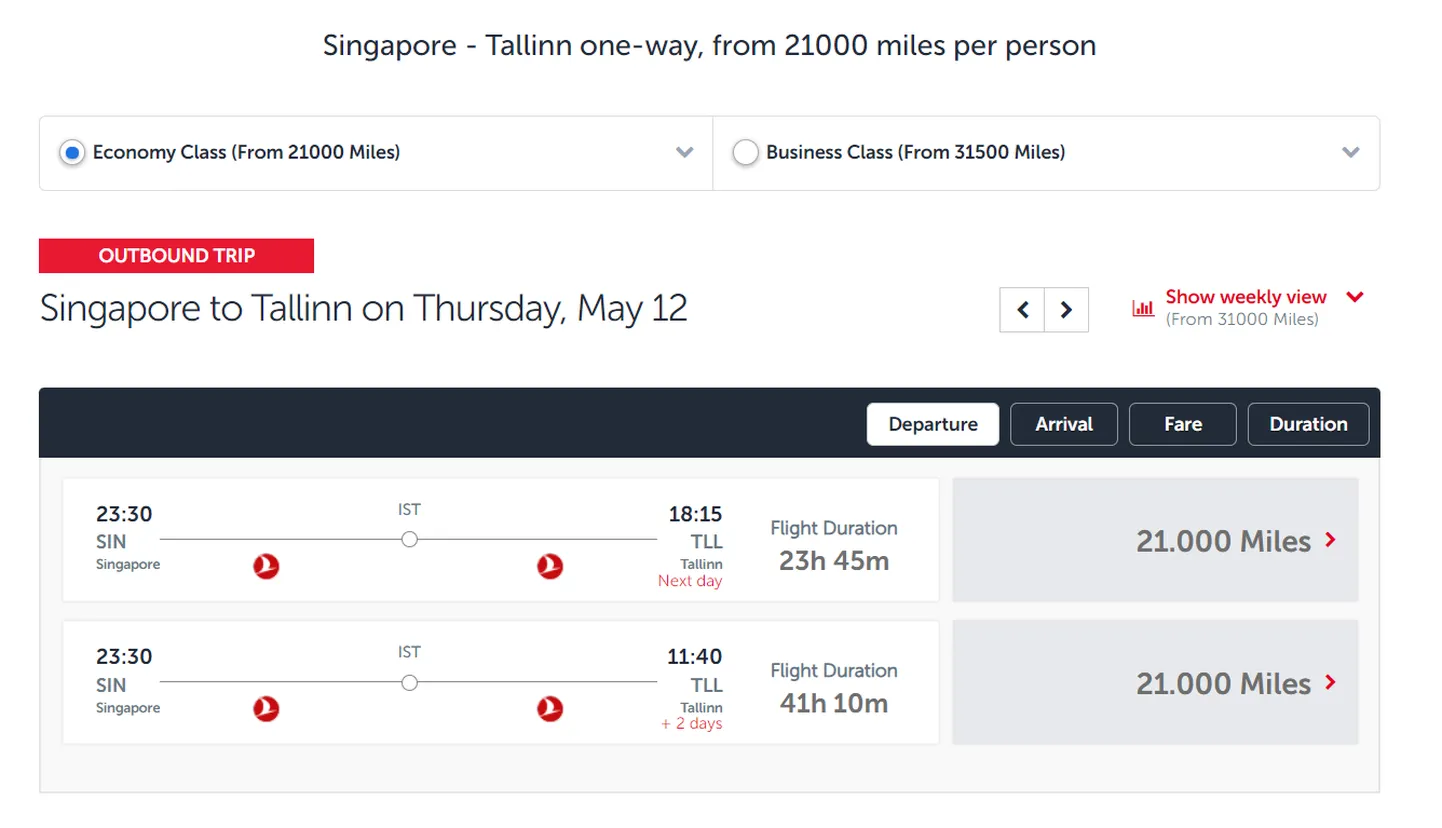
Task: Sort flights by Fare
Action: 1183,424
